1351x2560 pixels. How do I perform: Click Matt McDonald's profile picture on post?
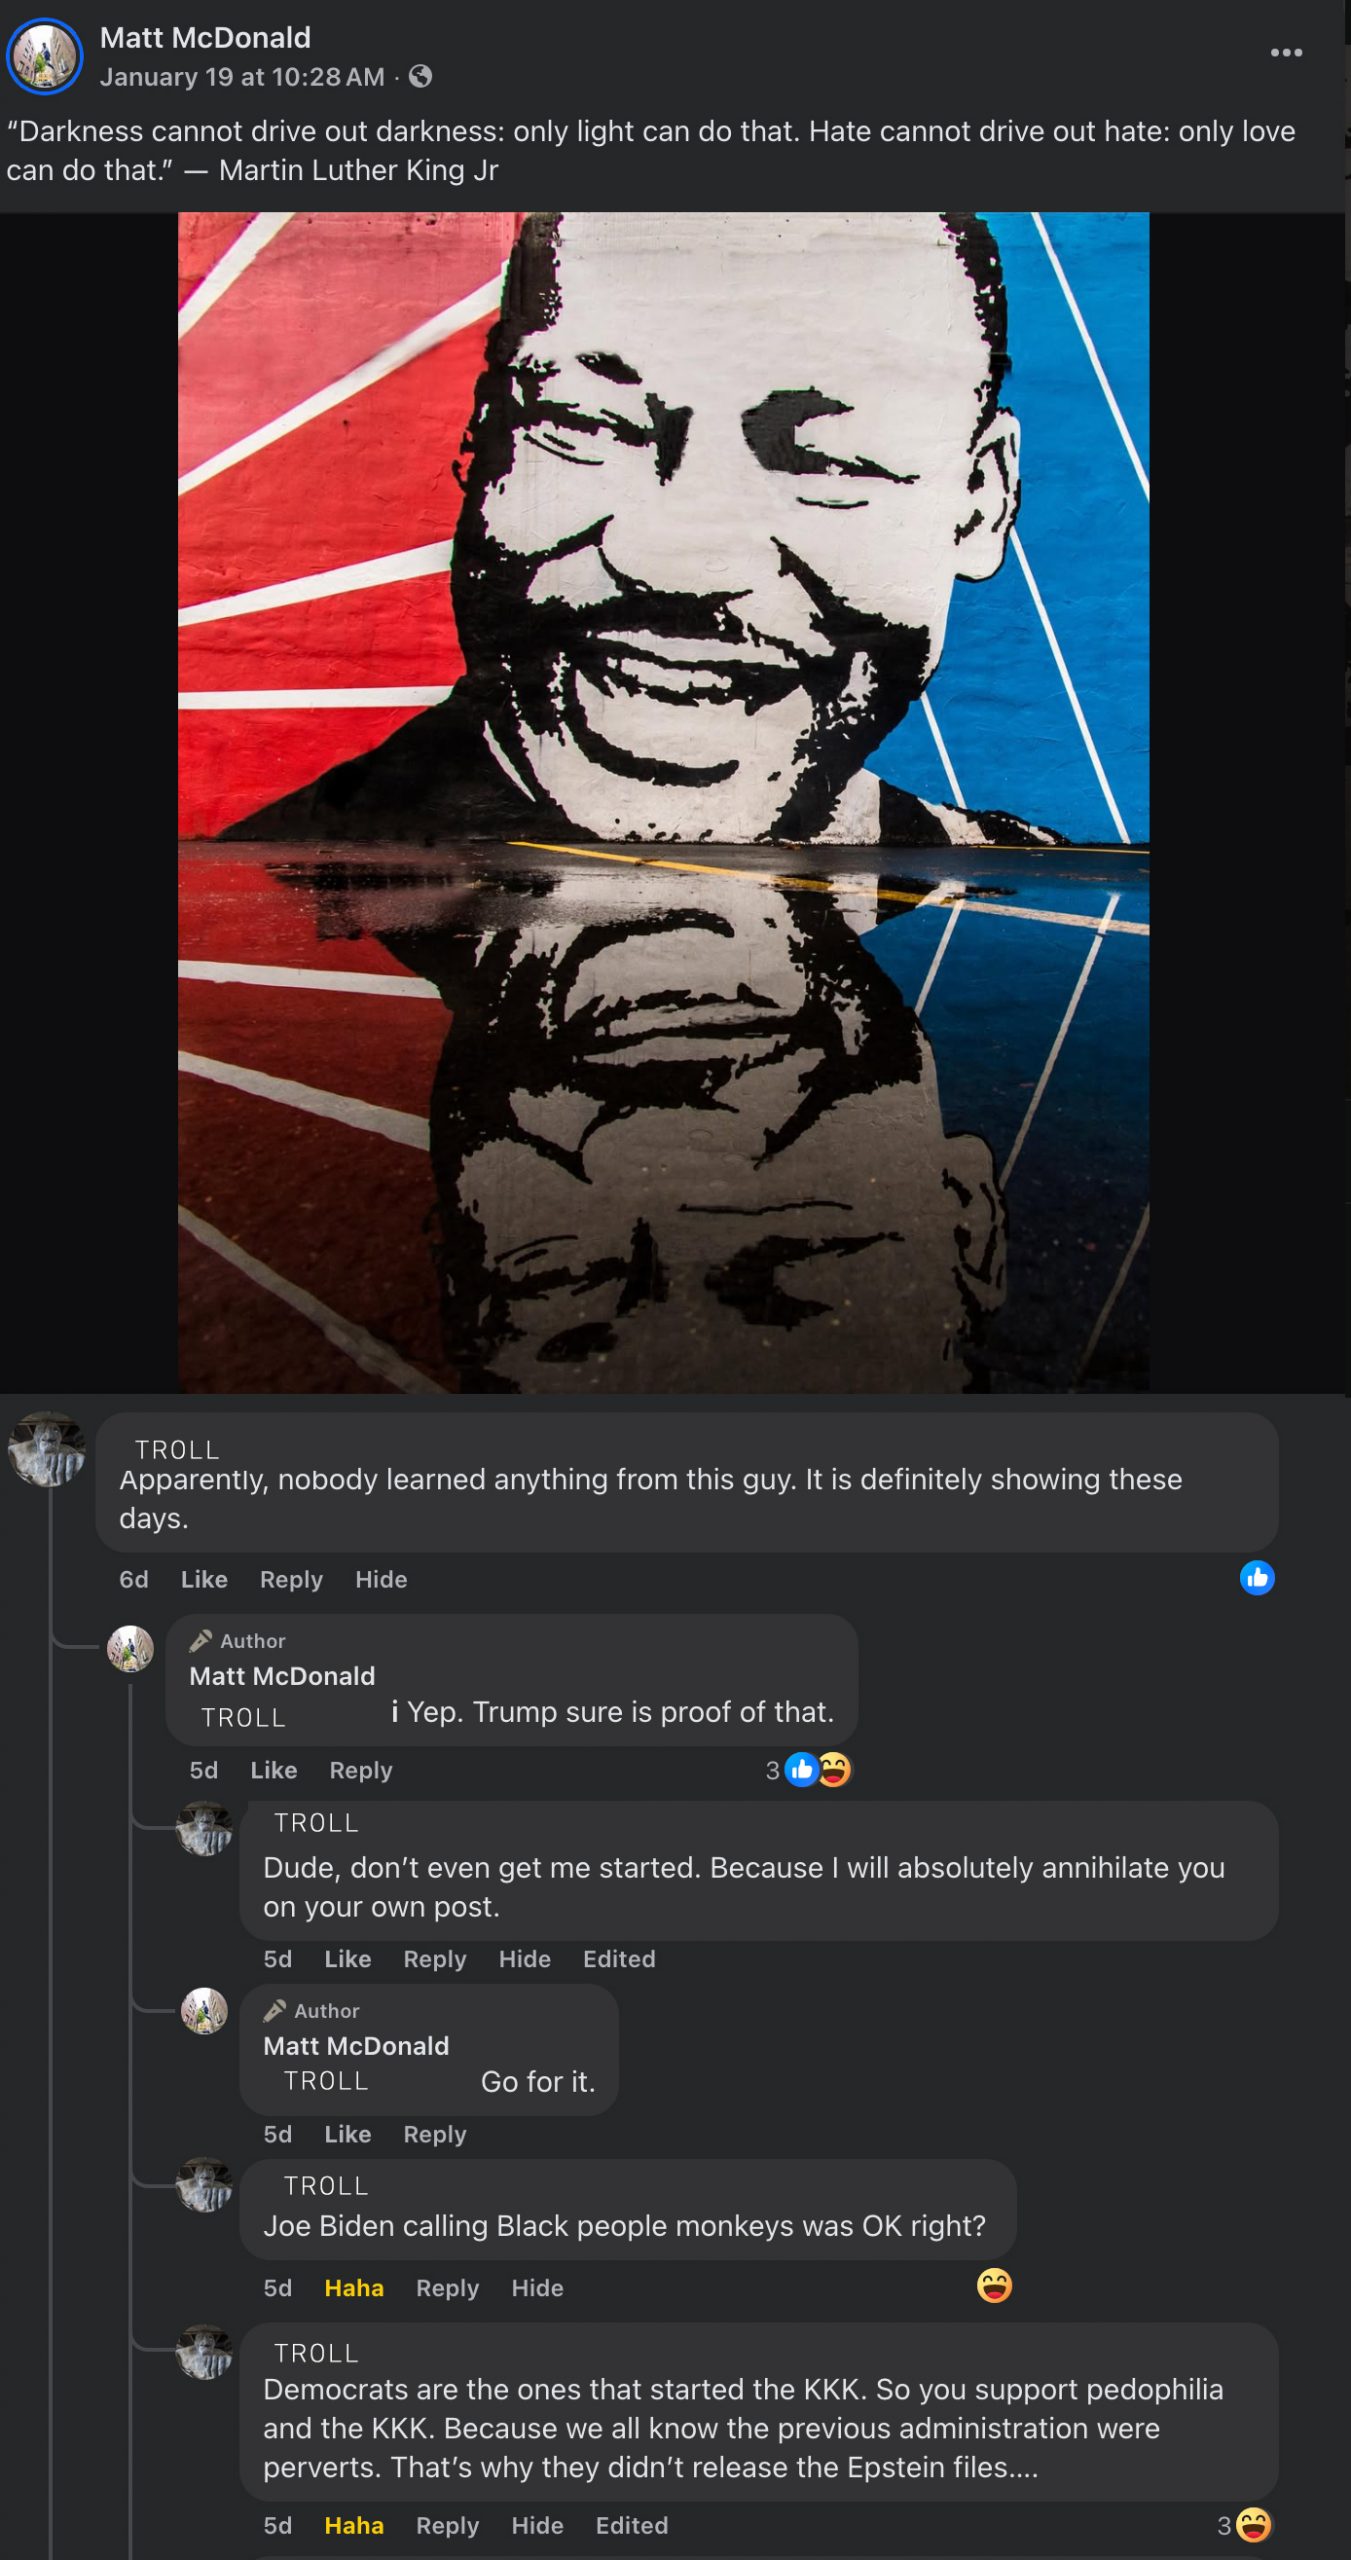[44, 56]
